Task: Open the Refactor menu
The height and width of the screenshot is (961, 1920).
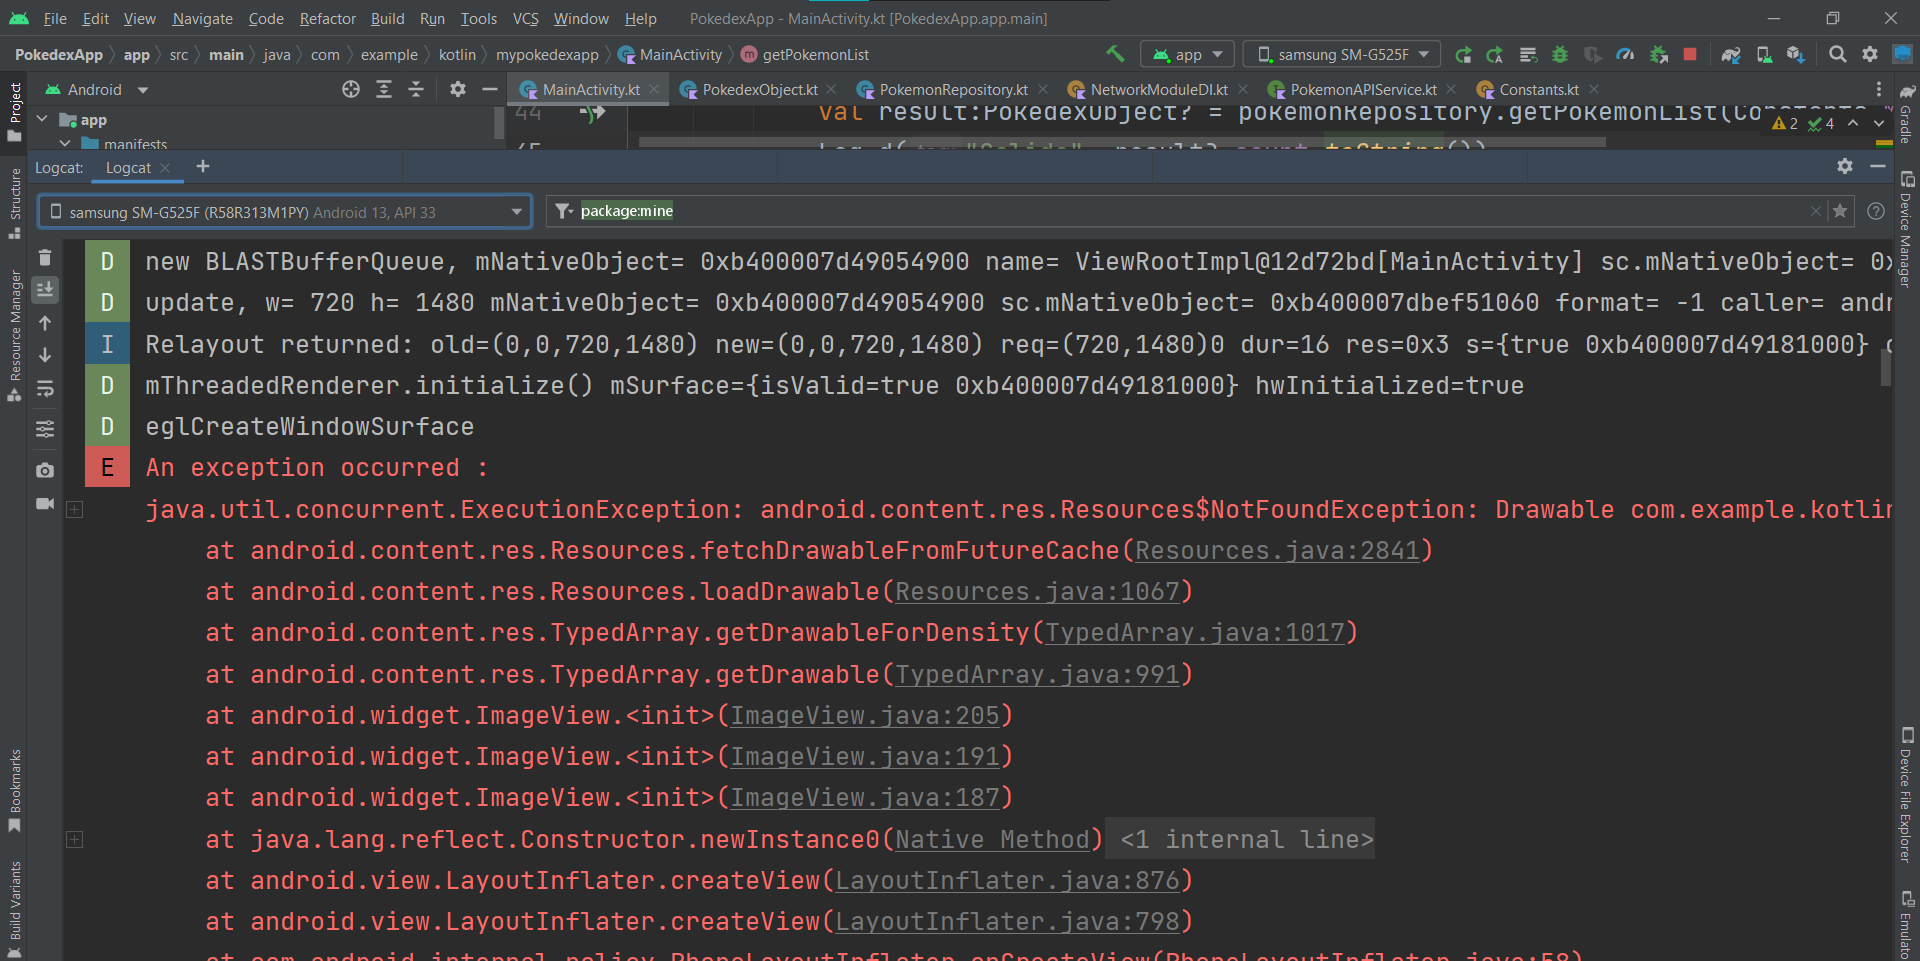Action: point(327,18)
